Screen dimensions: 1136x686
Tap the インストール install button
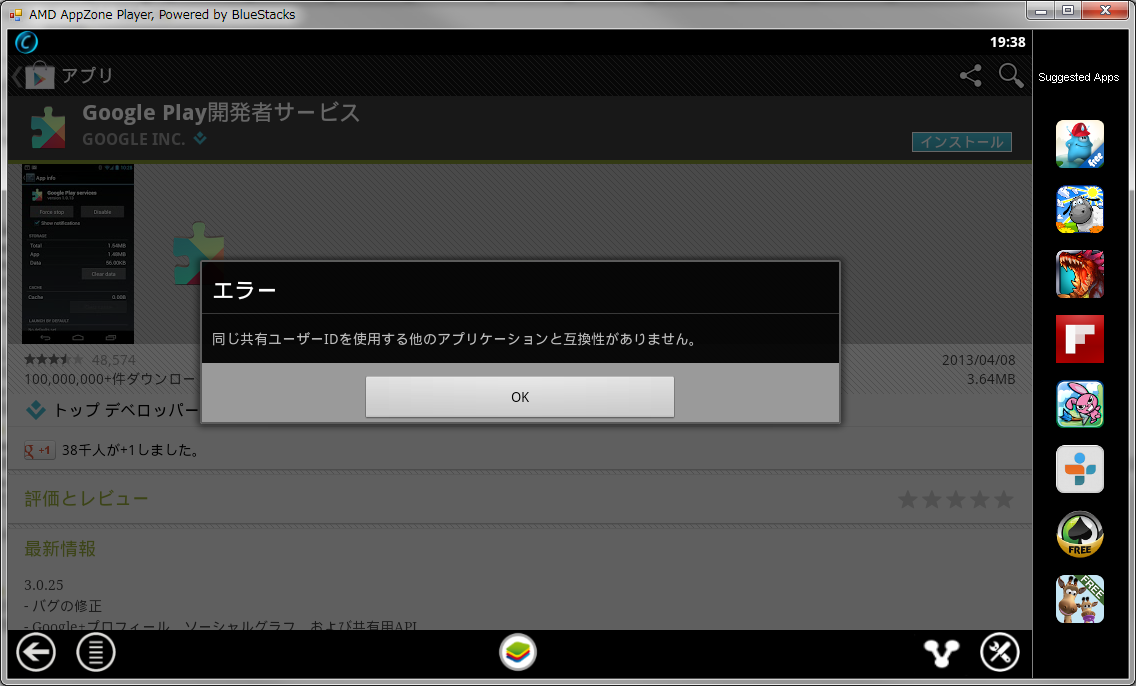(961, 142)
